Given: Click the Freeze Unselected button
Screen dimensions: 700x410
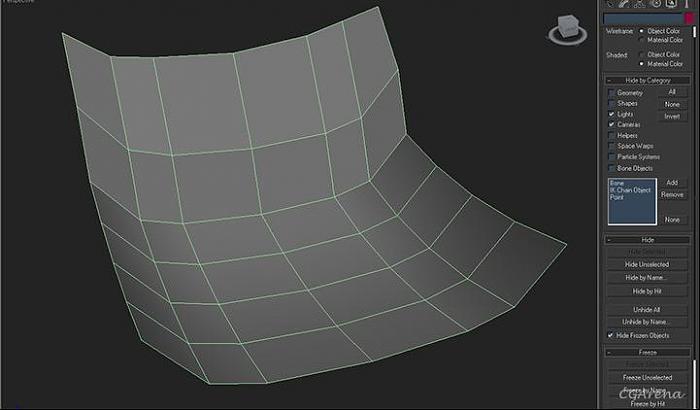Looking at the screenshot, I should [x=646, y=377].
